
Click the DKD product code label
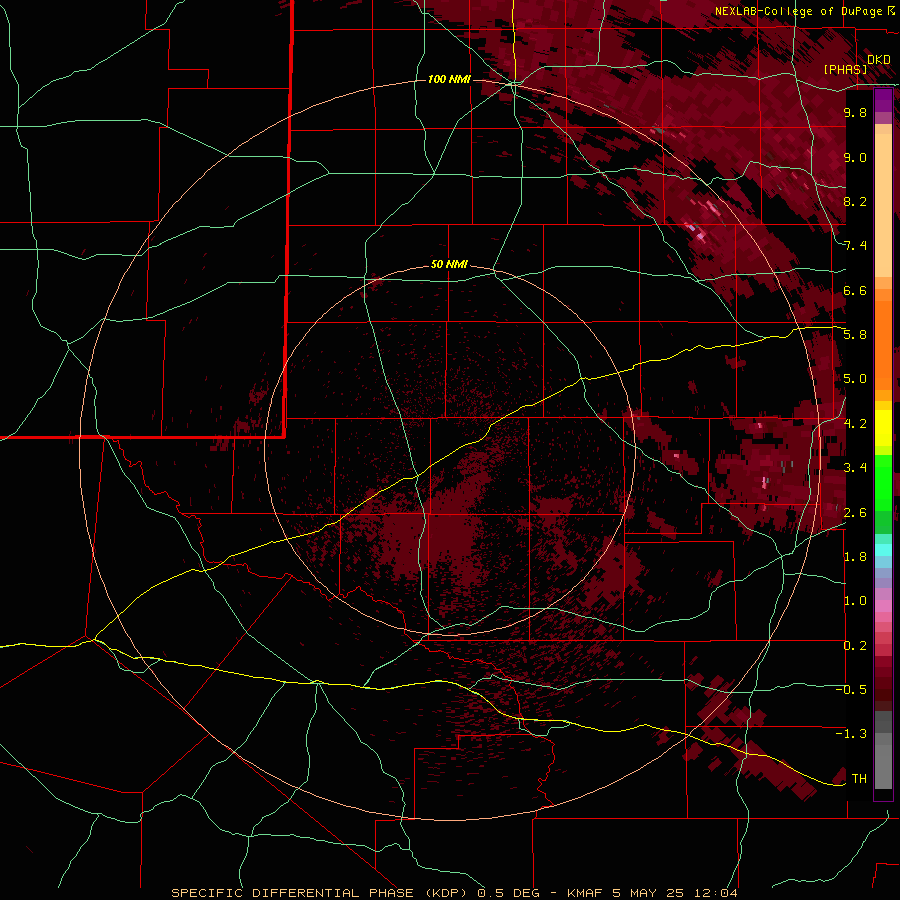click(x=879, y=59)
